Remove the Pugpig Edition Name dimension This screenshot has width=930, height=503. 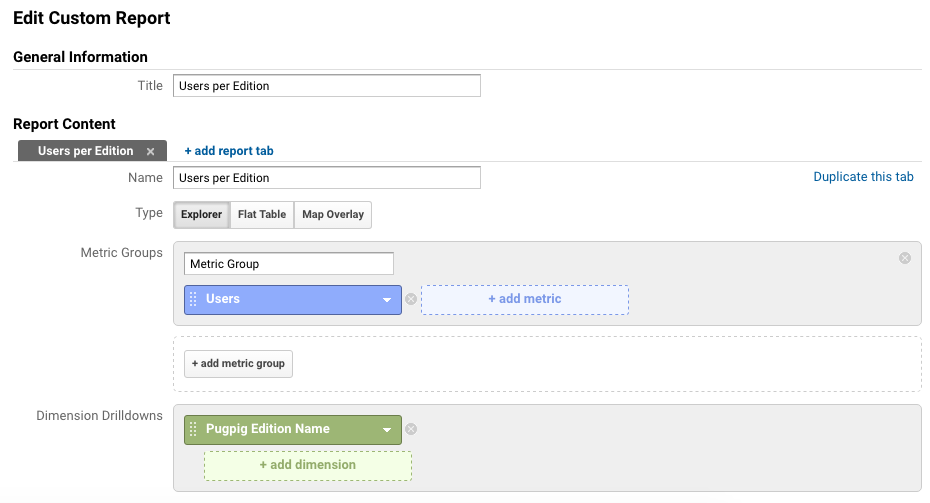[411, 429]
